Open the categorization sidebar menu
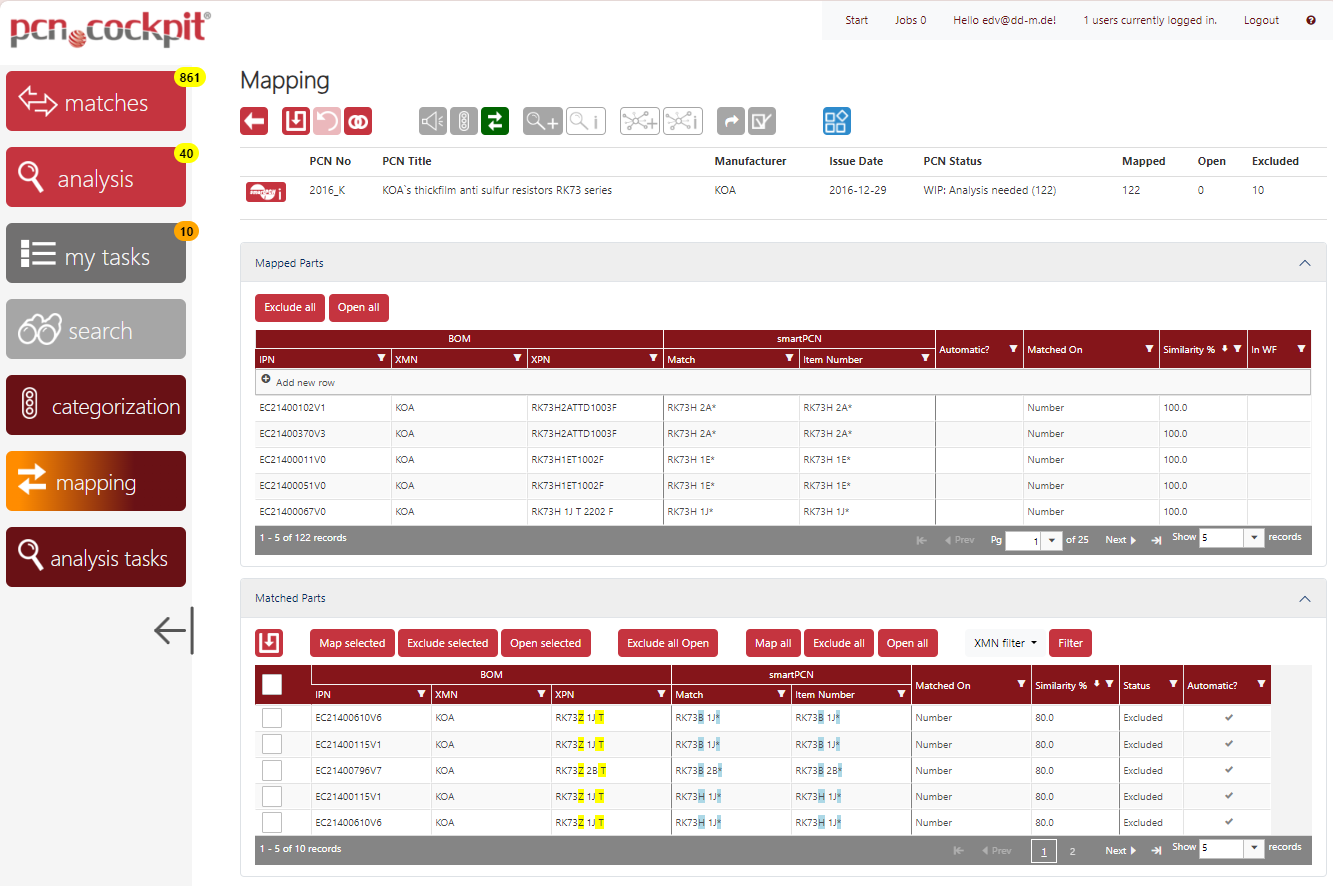 coord(96,406)
